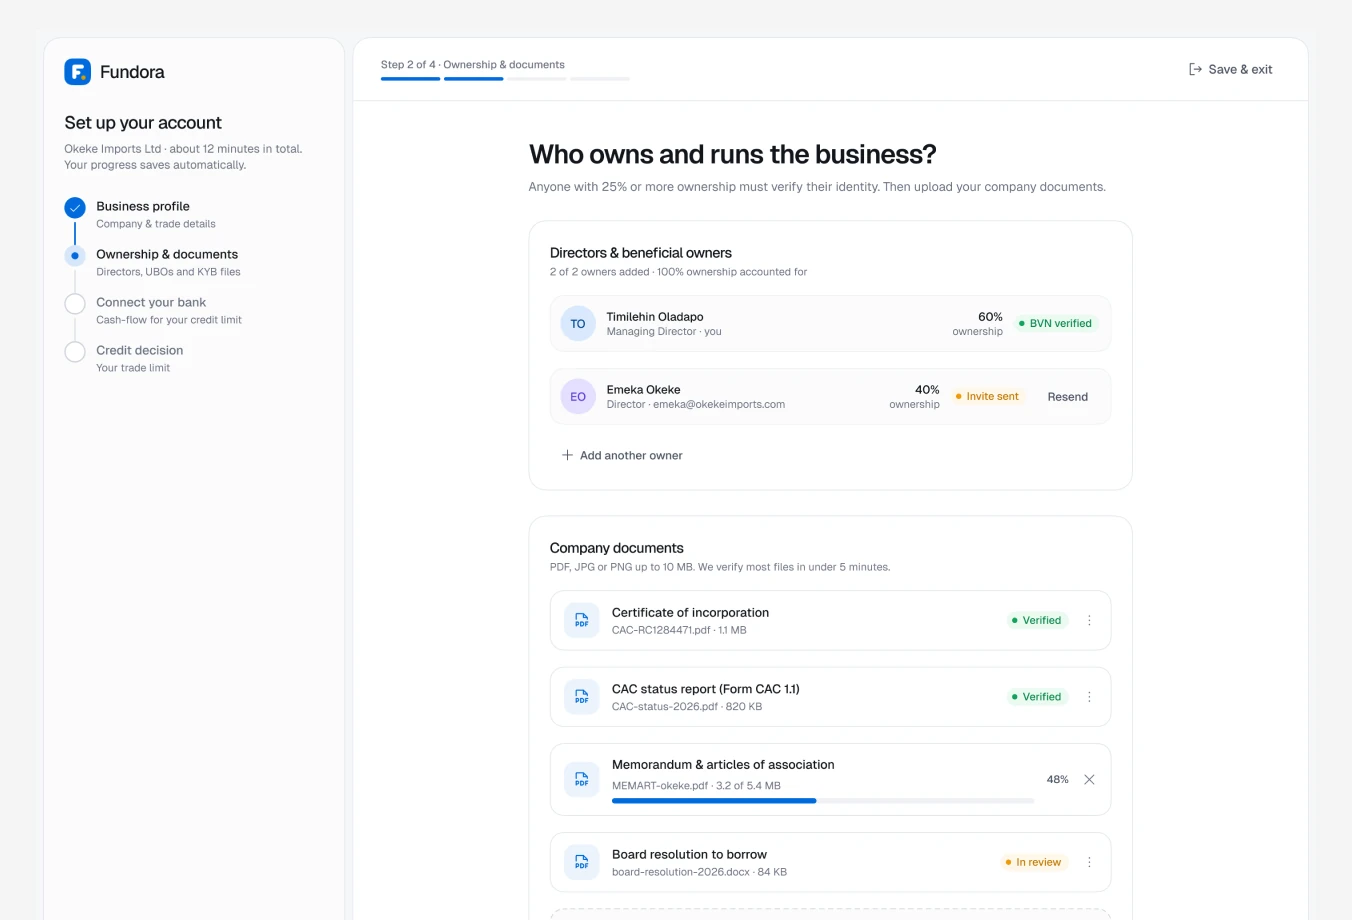This screenshot has width=1352, height=920.
Task: Click the name Timilehin Oladapo
Action: coord(655,317)
